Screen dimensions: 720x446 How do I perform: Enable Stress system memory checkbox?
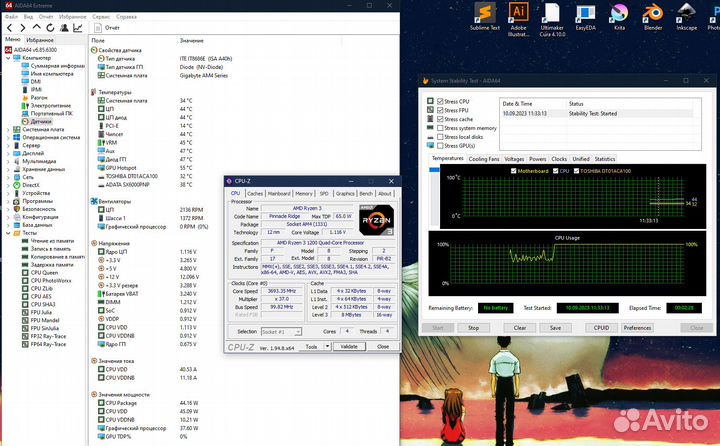[440, 128]
